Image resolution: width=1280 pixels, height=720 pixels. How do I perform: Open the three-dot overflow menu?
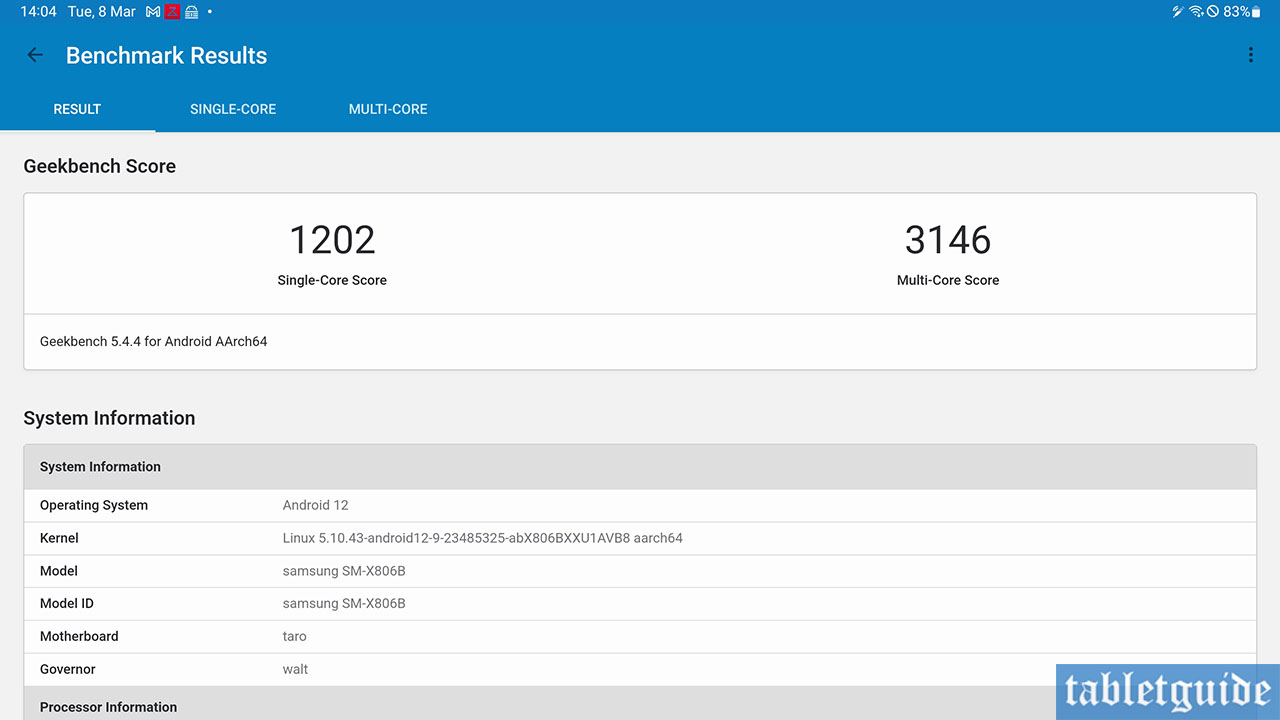coord(1250,55)
